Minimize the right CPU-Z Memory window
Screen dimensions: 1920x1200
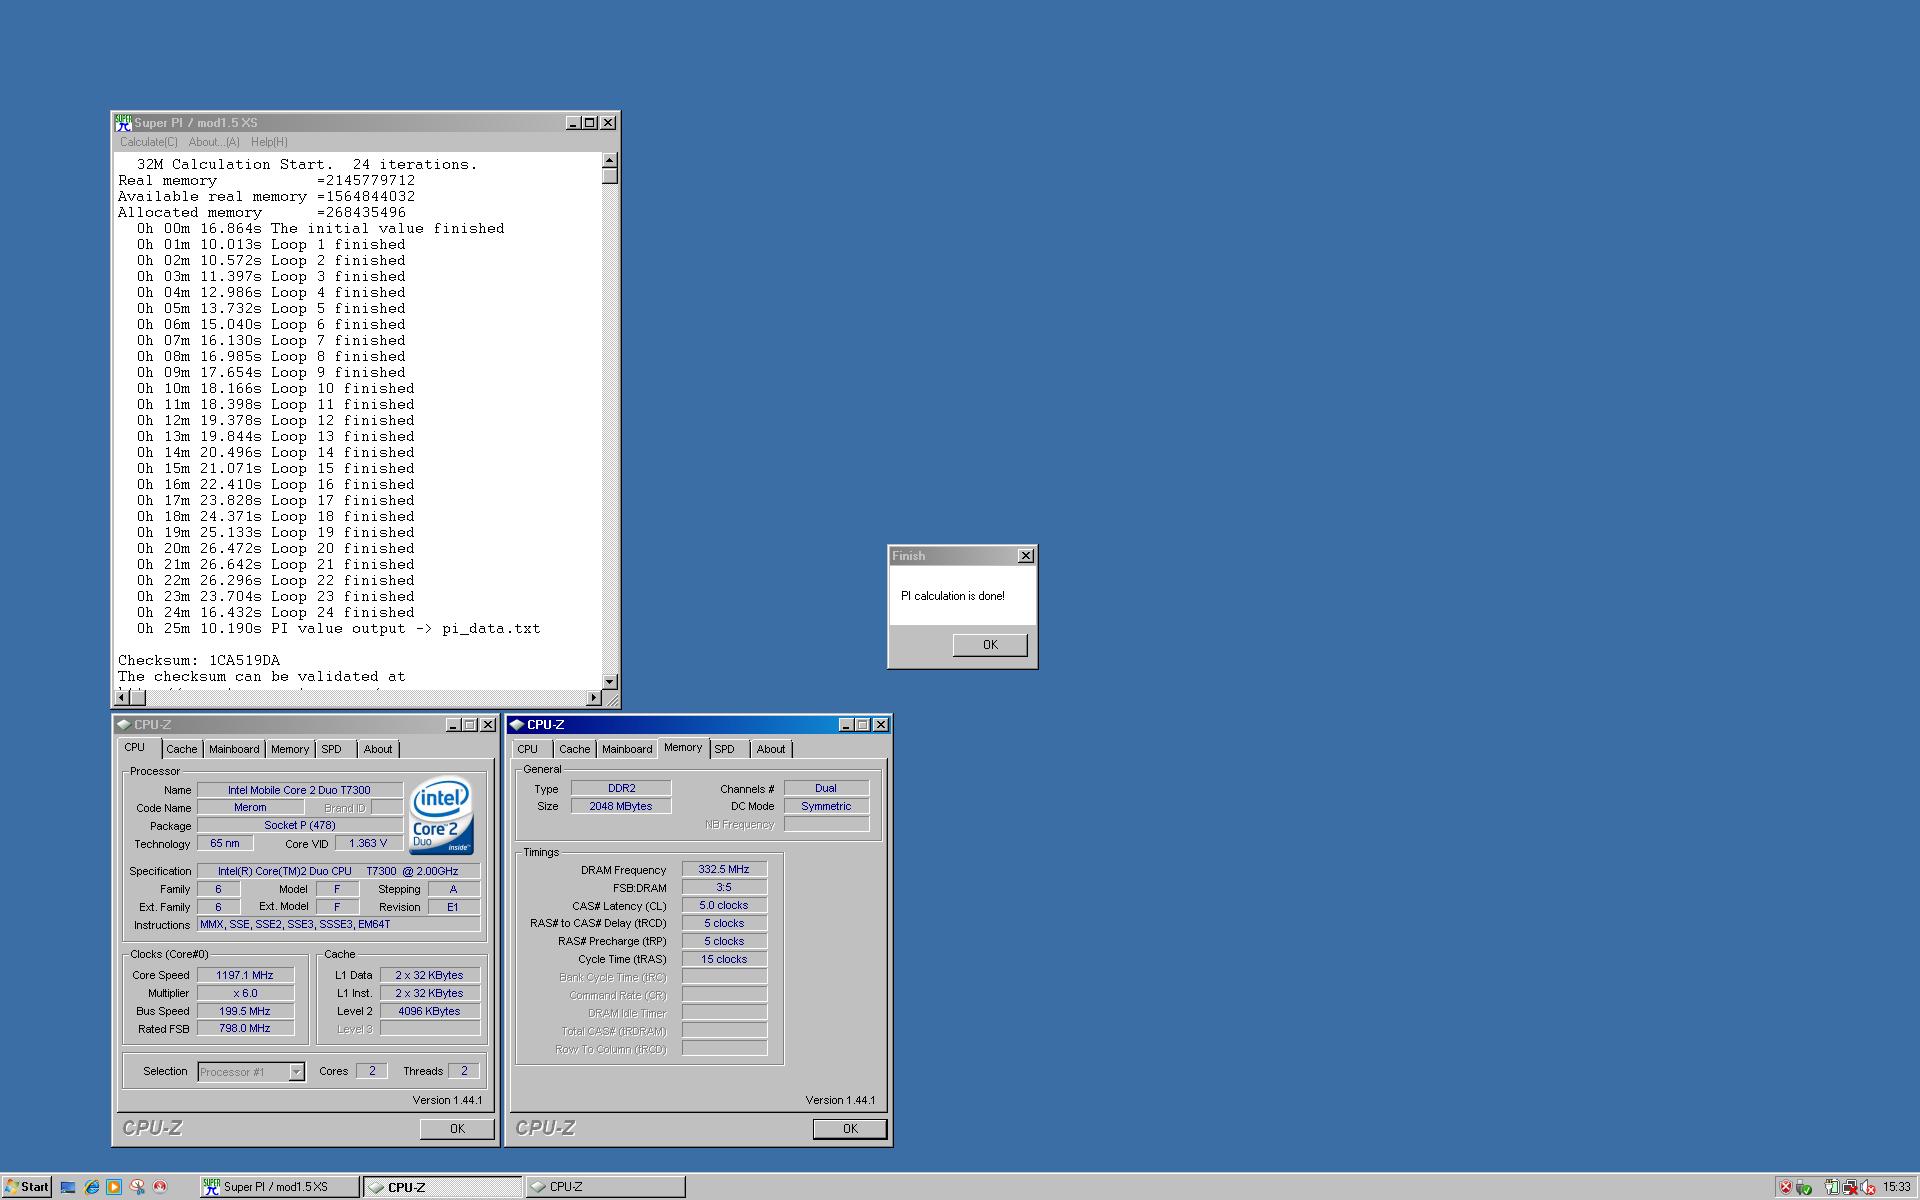coord(845,725)
